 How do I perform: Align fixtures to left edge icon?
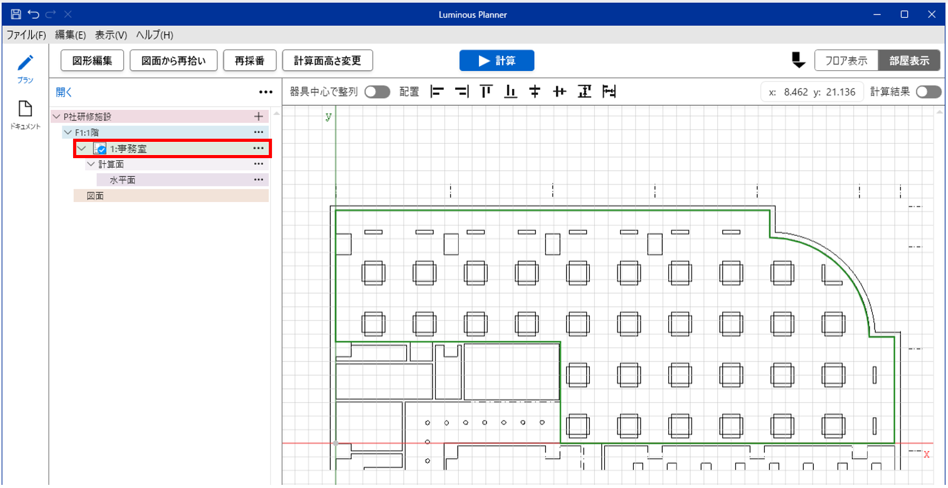point(436,92)
